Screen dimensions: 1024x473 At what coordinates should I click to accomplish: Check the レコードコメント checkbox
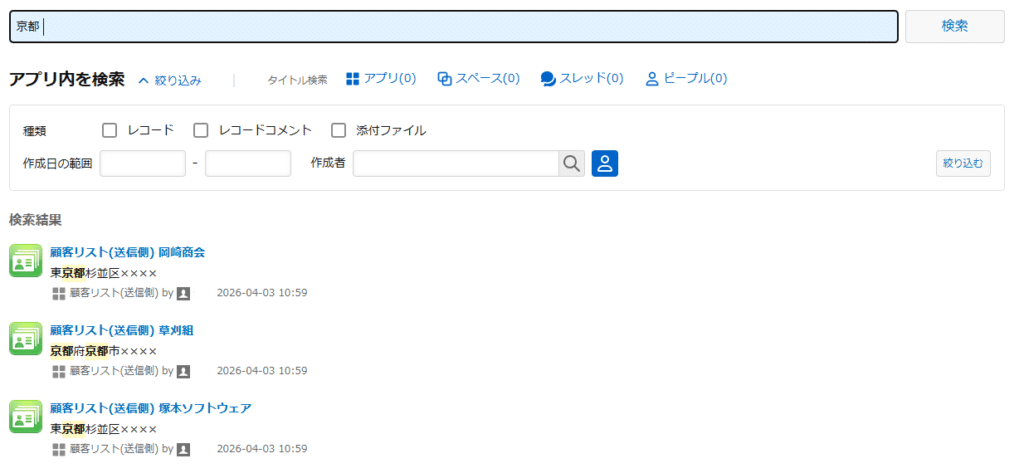[x=201, y=131]
